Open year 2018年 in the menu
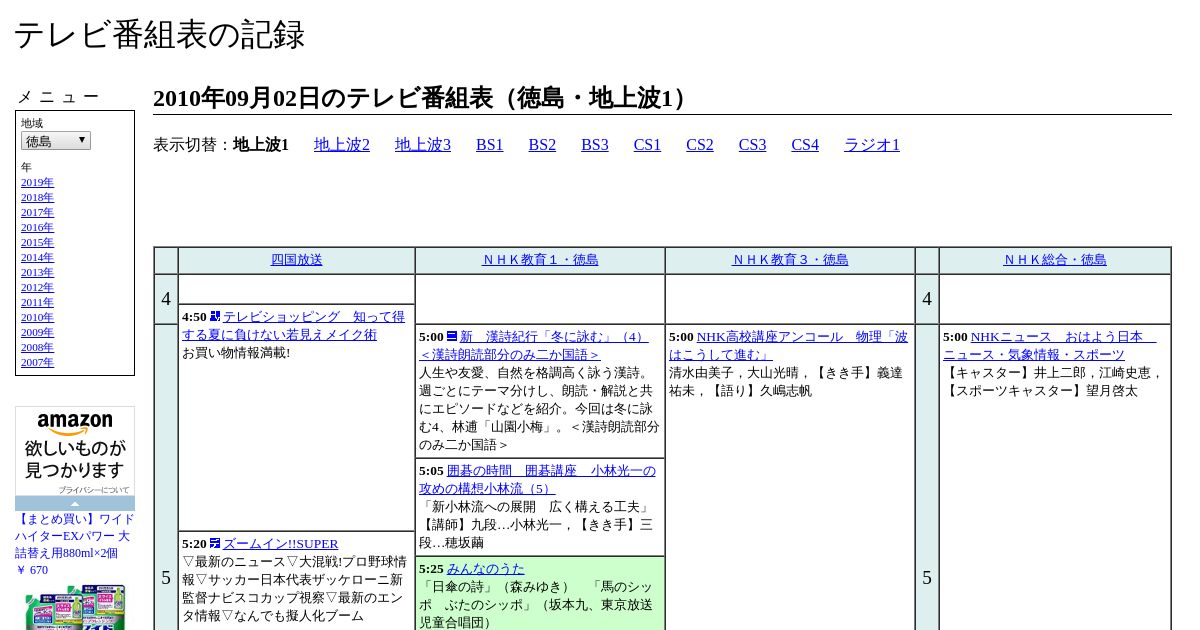Viewport: 1200px width, 630px height. pyautogui.click(x=37, y=197)
